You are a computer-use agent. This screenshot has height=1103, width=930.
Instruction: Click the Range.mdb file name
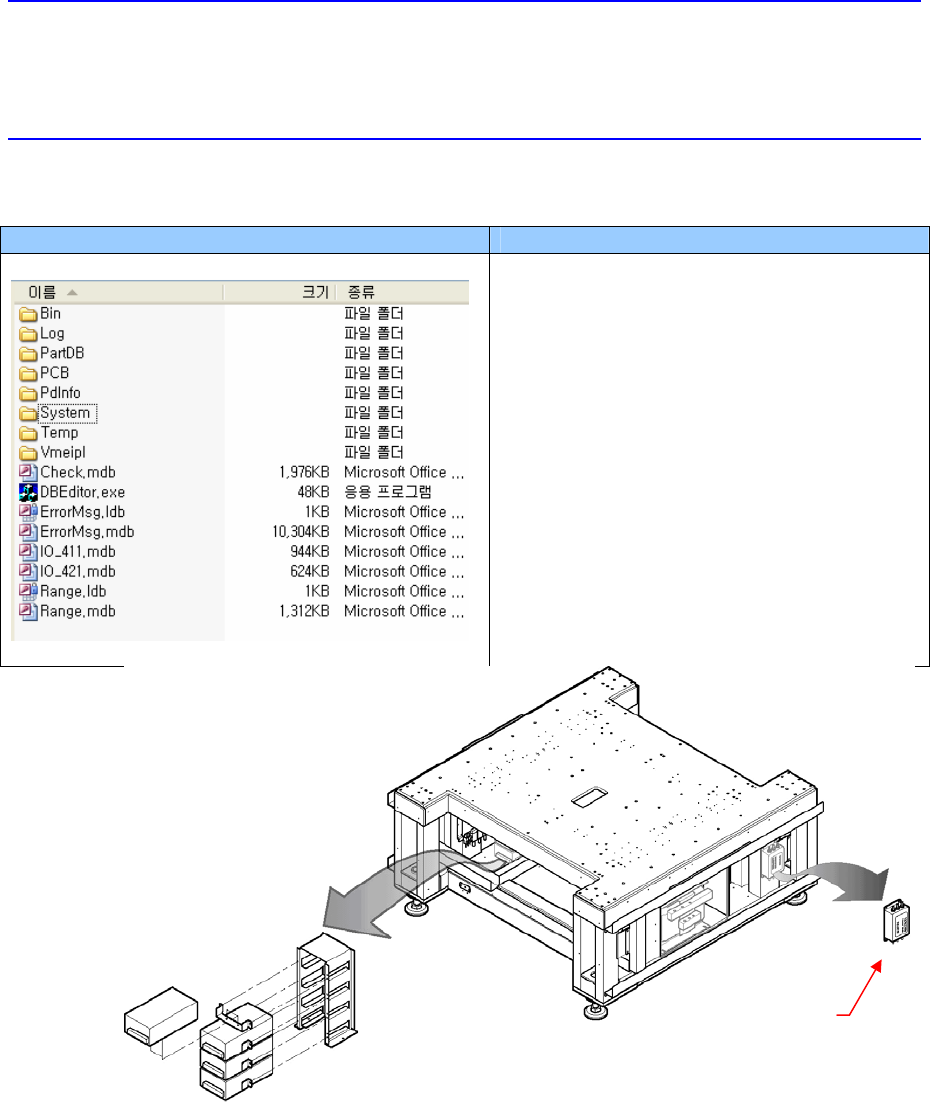(77, 611)
